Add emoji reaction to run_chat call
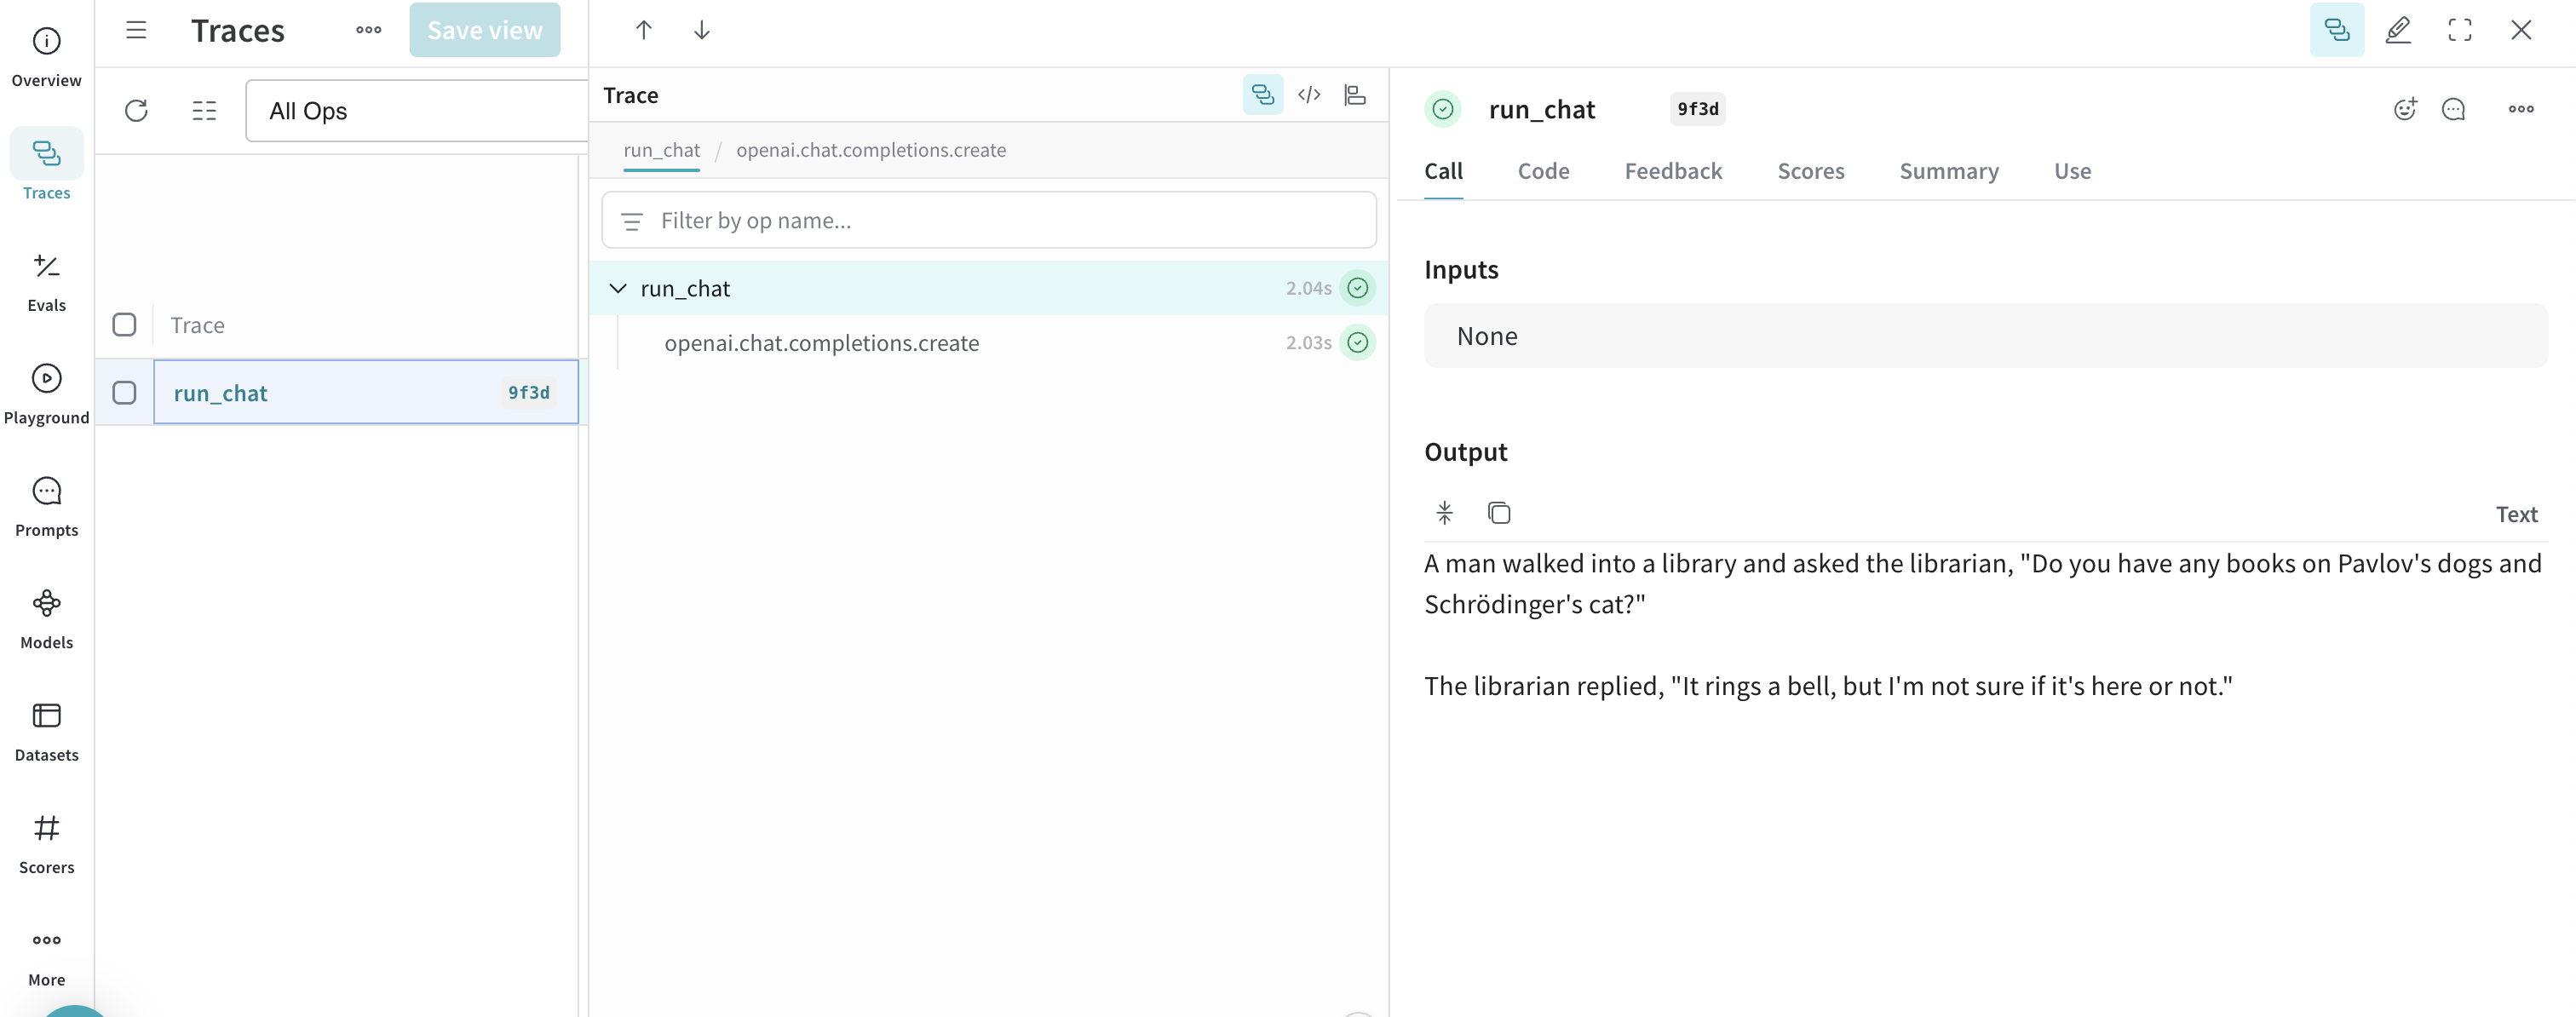This screenshot has height=1017, width=2576. [2404, 109]
